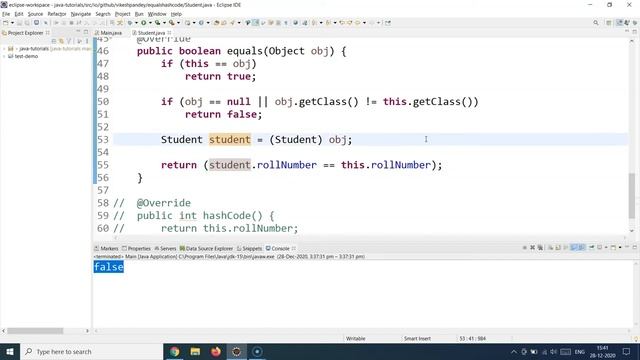Image resolution: width=640 pixels, height=360 pixels.
Task: Click the New file toolbar icon
Action: coord(6,23)
